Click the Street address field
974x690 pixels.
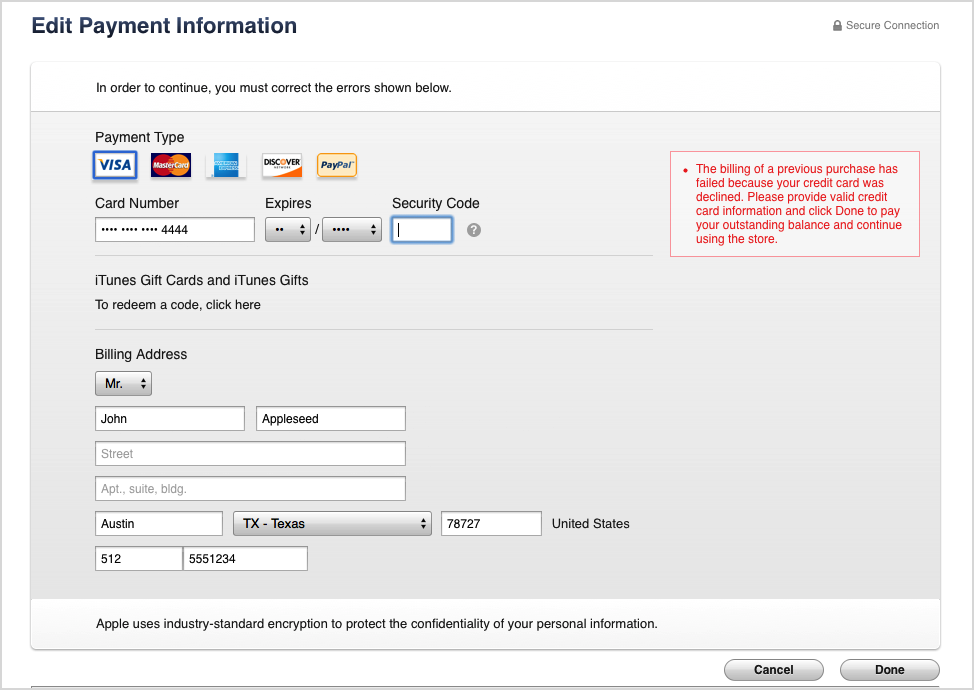250,454
